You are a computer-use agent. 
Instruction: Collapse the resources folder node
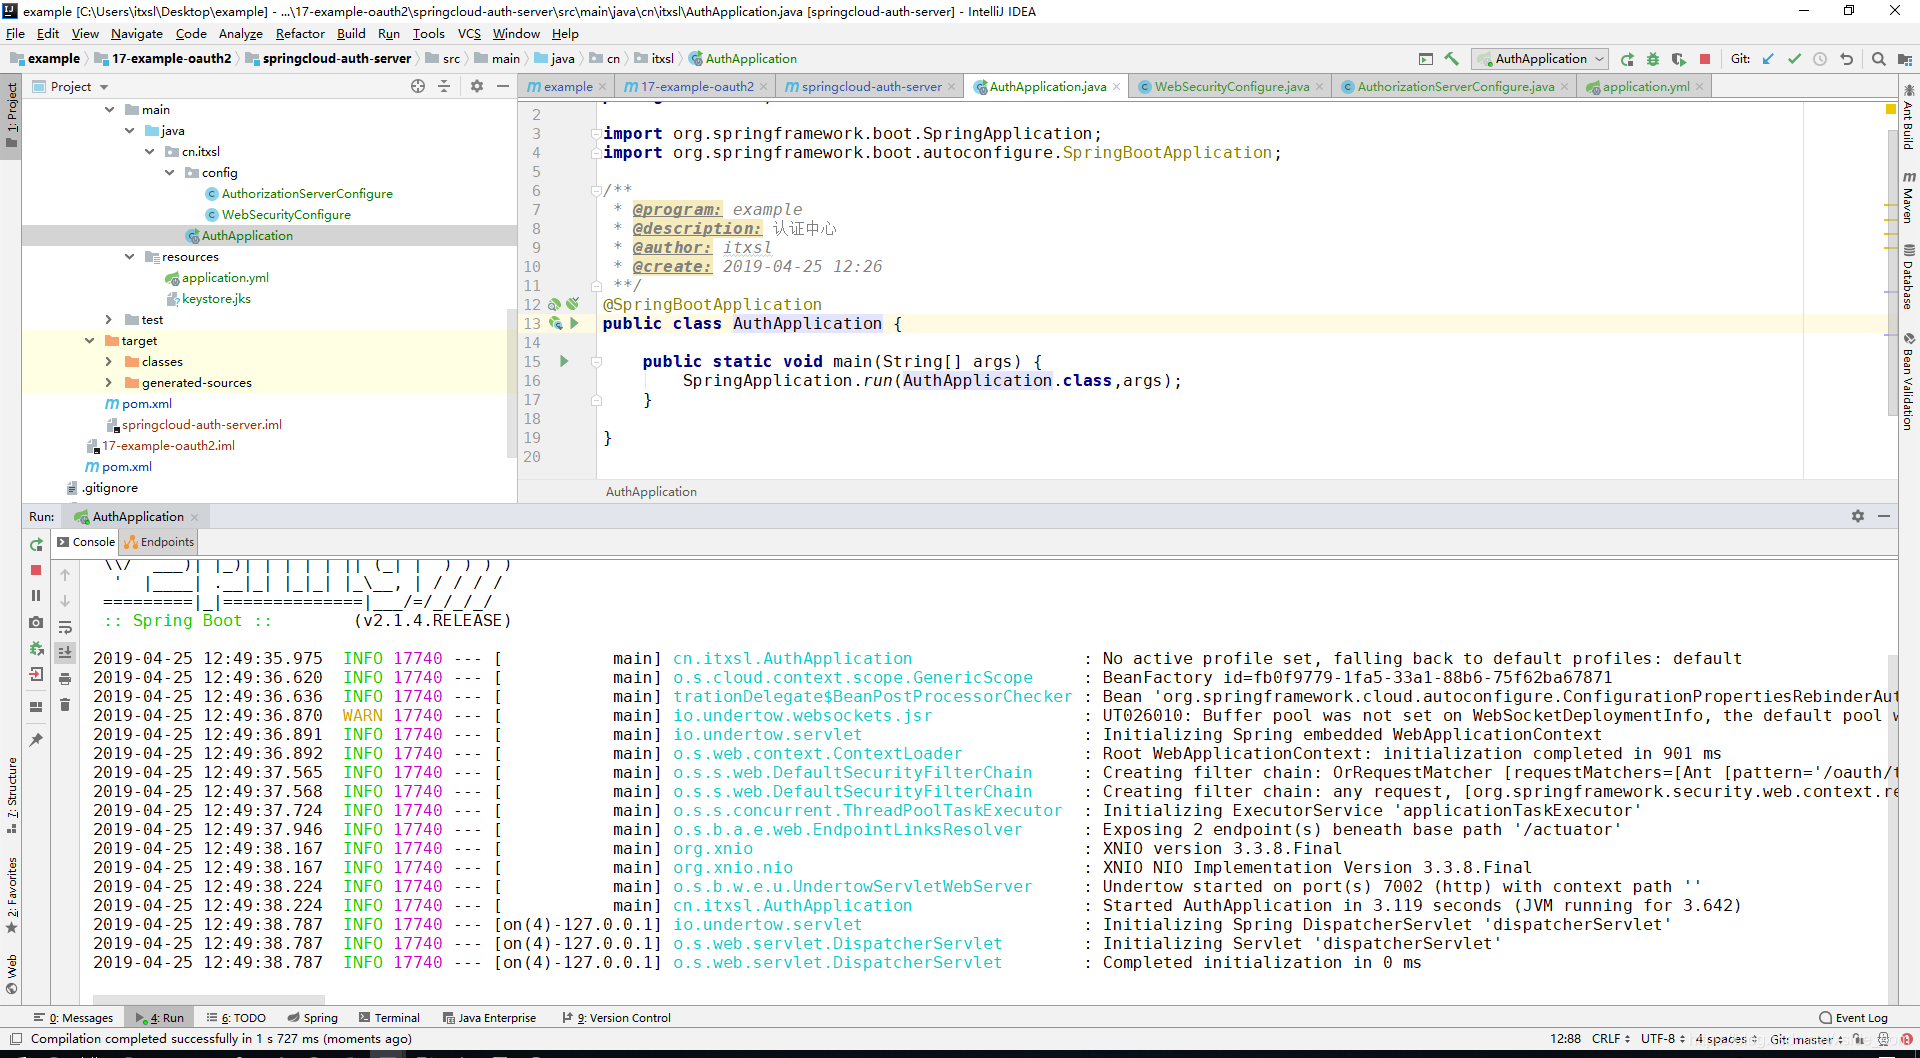point(129,257)
